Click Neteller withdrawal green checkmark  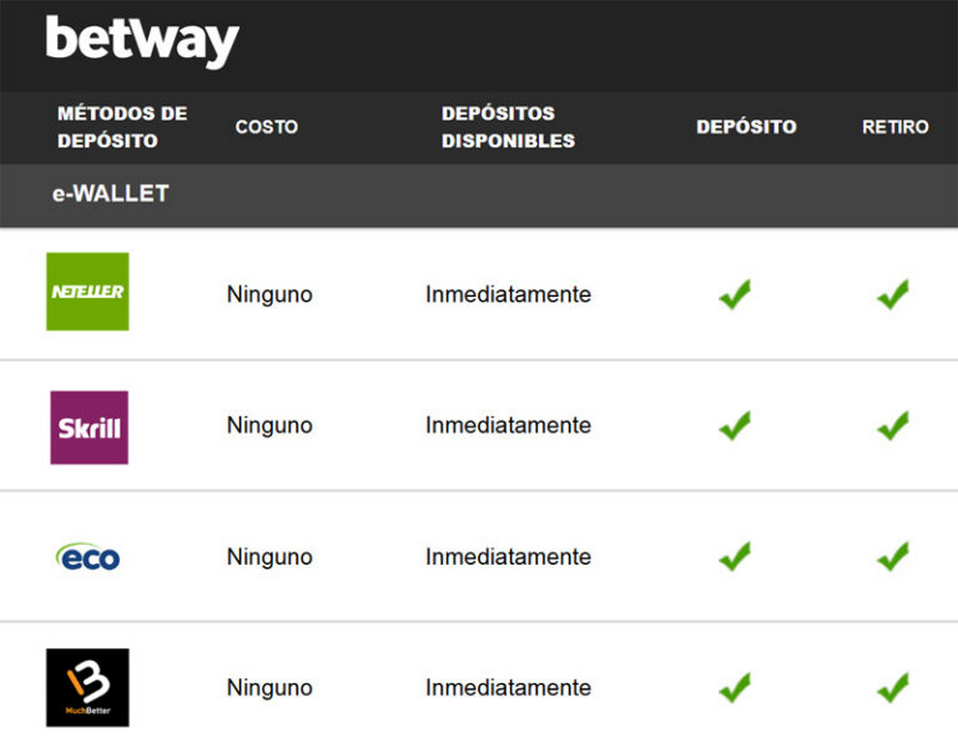point(892,295)
